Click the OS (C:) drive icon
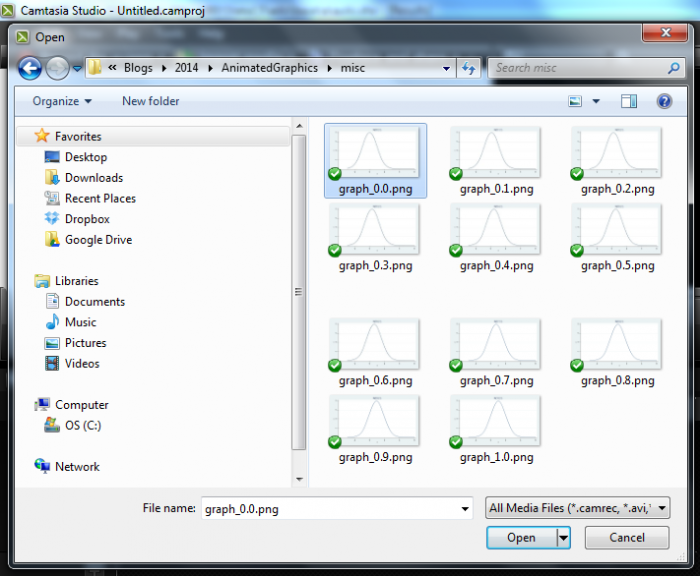The height and width of the screenshot is (576, 700). [x=53, y=425]
